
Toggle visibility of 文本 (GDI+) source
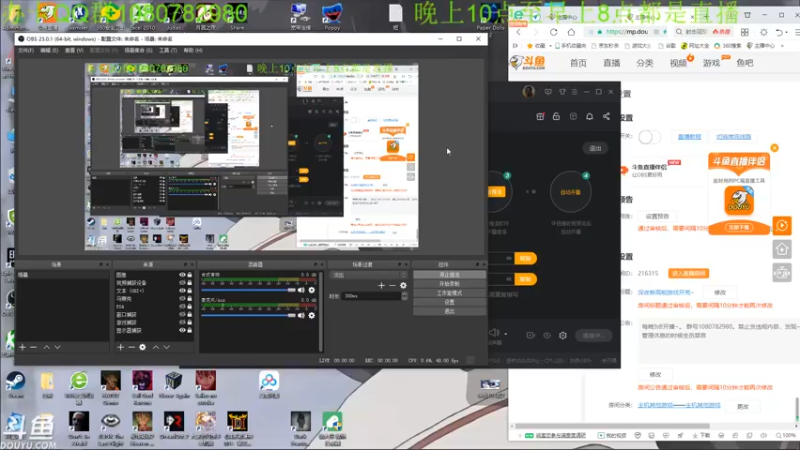[182, 291]
